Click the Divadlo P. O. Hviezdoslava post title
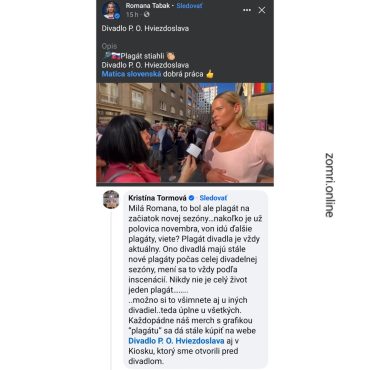The height and width of the screenshot is (370, 370). 145,29
